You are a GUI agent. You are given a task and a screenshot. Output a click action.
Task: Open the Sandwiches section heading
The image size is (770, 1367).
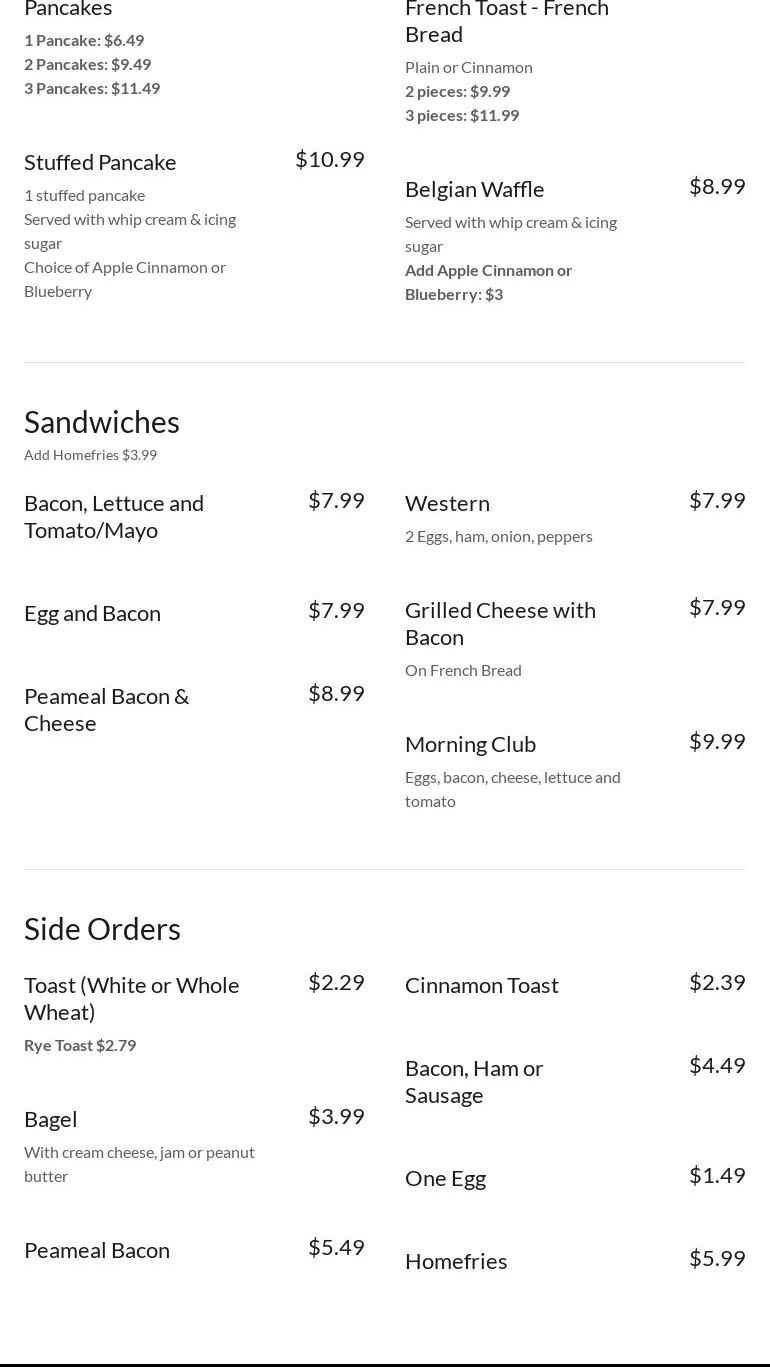[102, 422]
